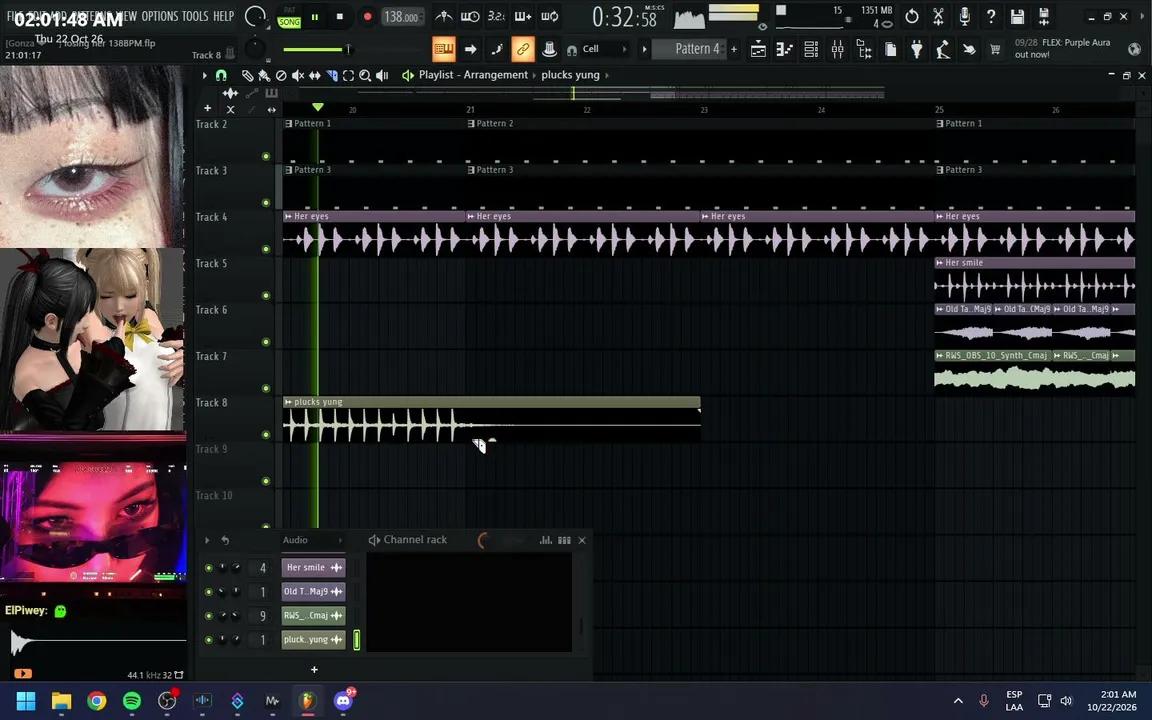Image resolution: width=1152 pixels, height=720 pixels.
Task: Mute 'Her smile' channel green light
Action: 209,568
